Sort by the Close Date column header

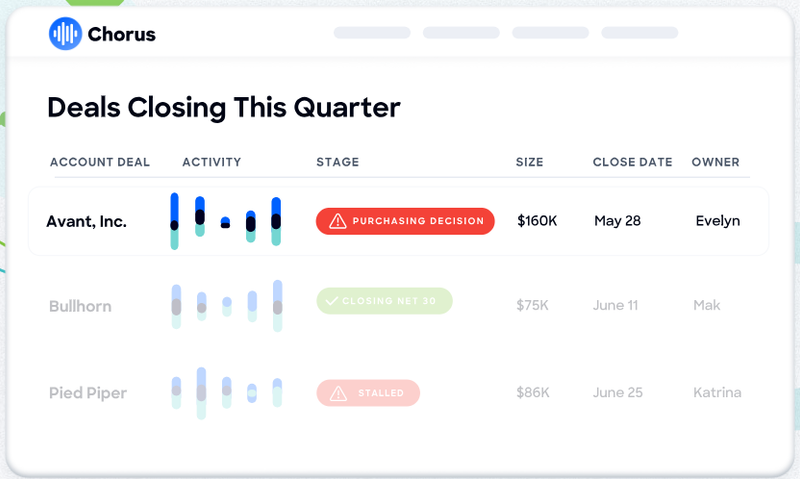(x=632, y=162)
